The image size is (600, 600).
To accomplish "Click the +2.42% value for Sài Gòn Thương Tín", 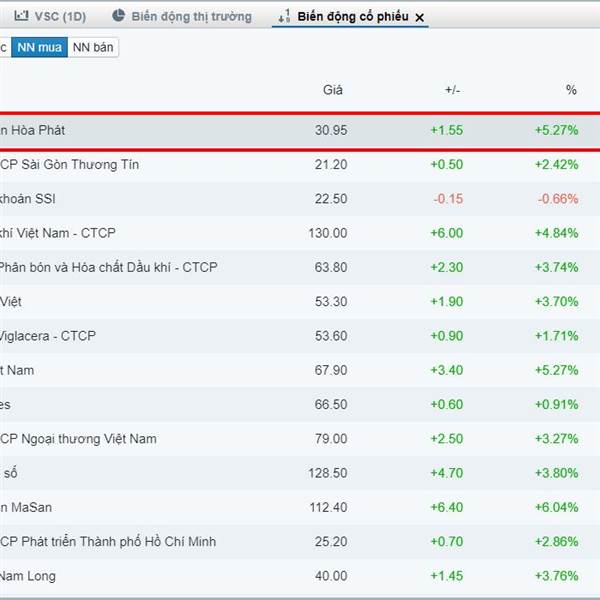I will [x=556, y=165].
